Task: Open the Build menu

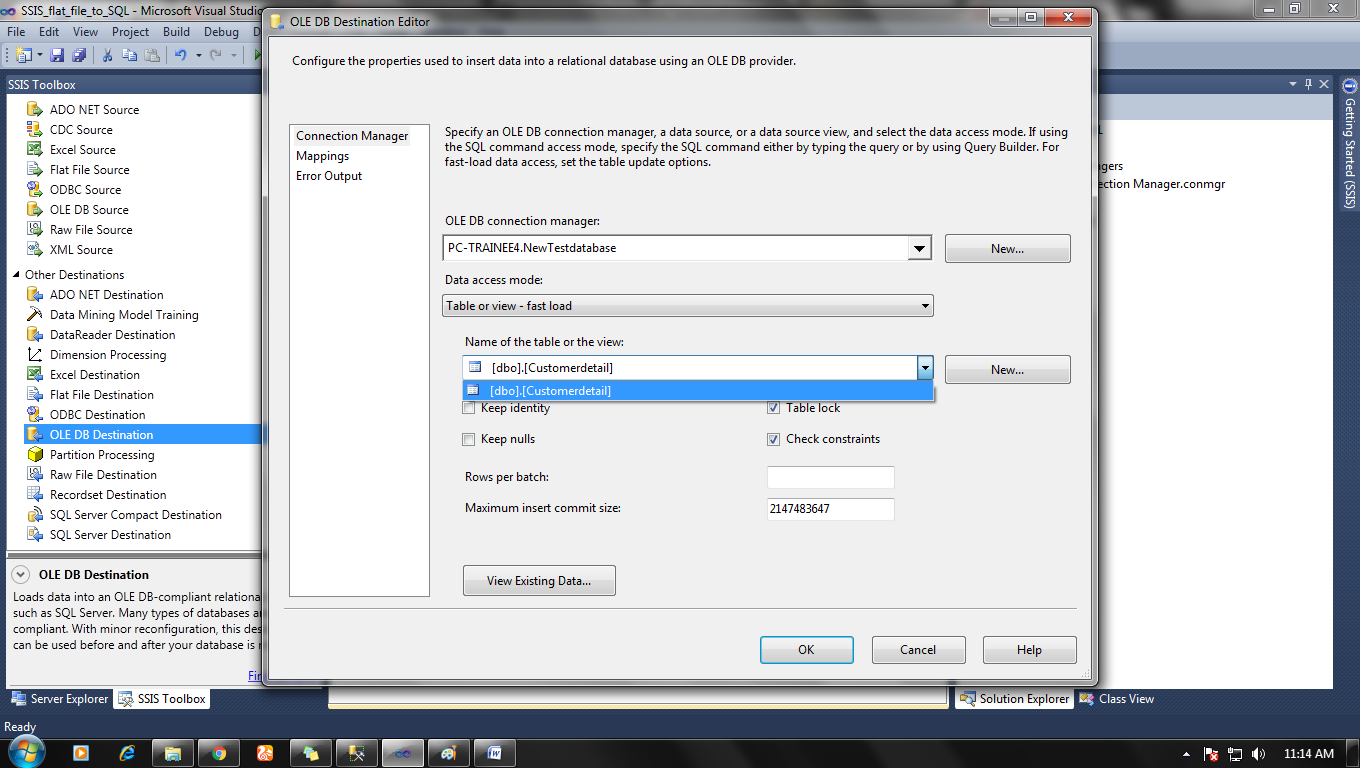Action: (176, 32)
